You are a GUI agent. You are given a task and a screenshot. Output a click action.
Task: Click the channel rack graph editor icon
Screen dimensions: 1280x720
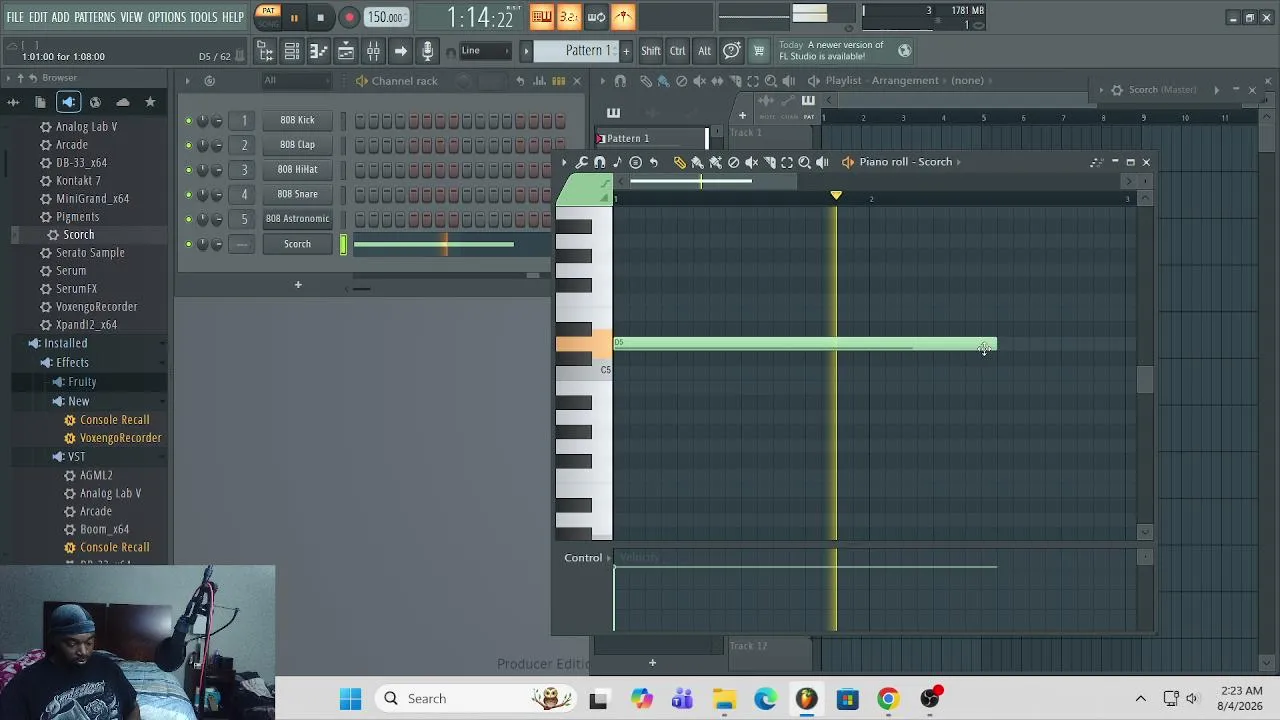(539, 81)
